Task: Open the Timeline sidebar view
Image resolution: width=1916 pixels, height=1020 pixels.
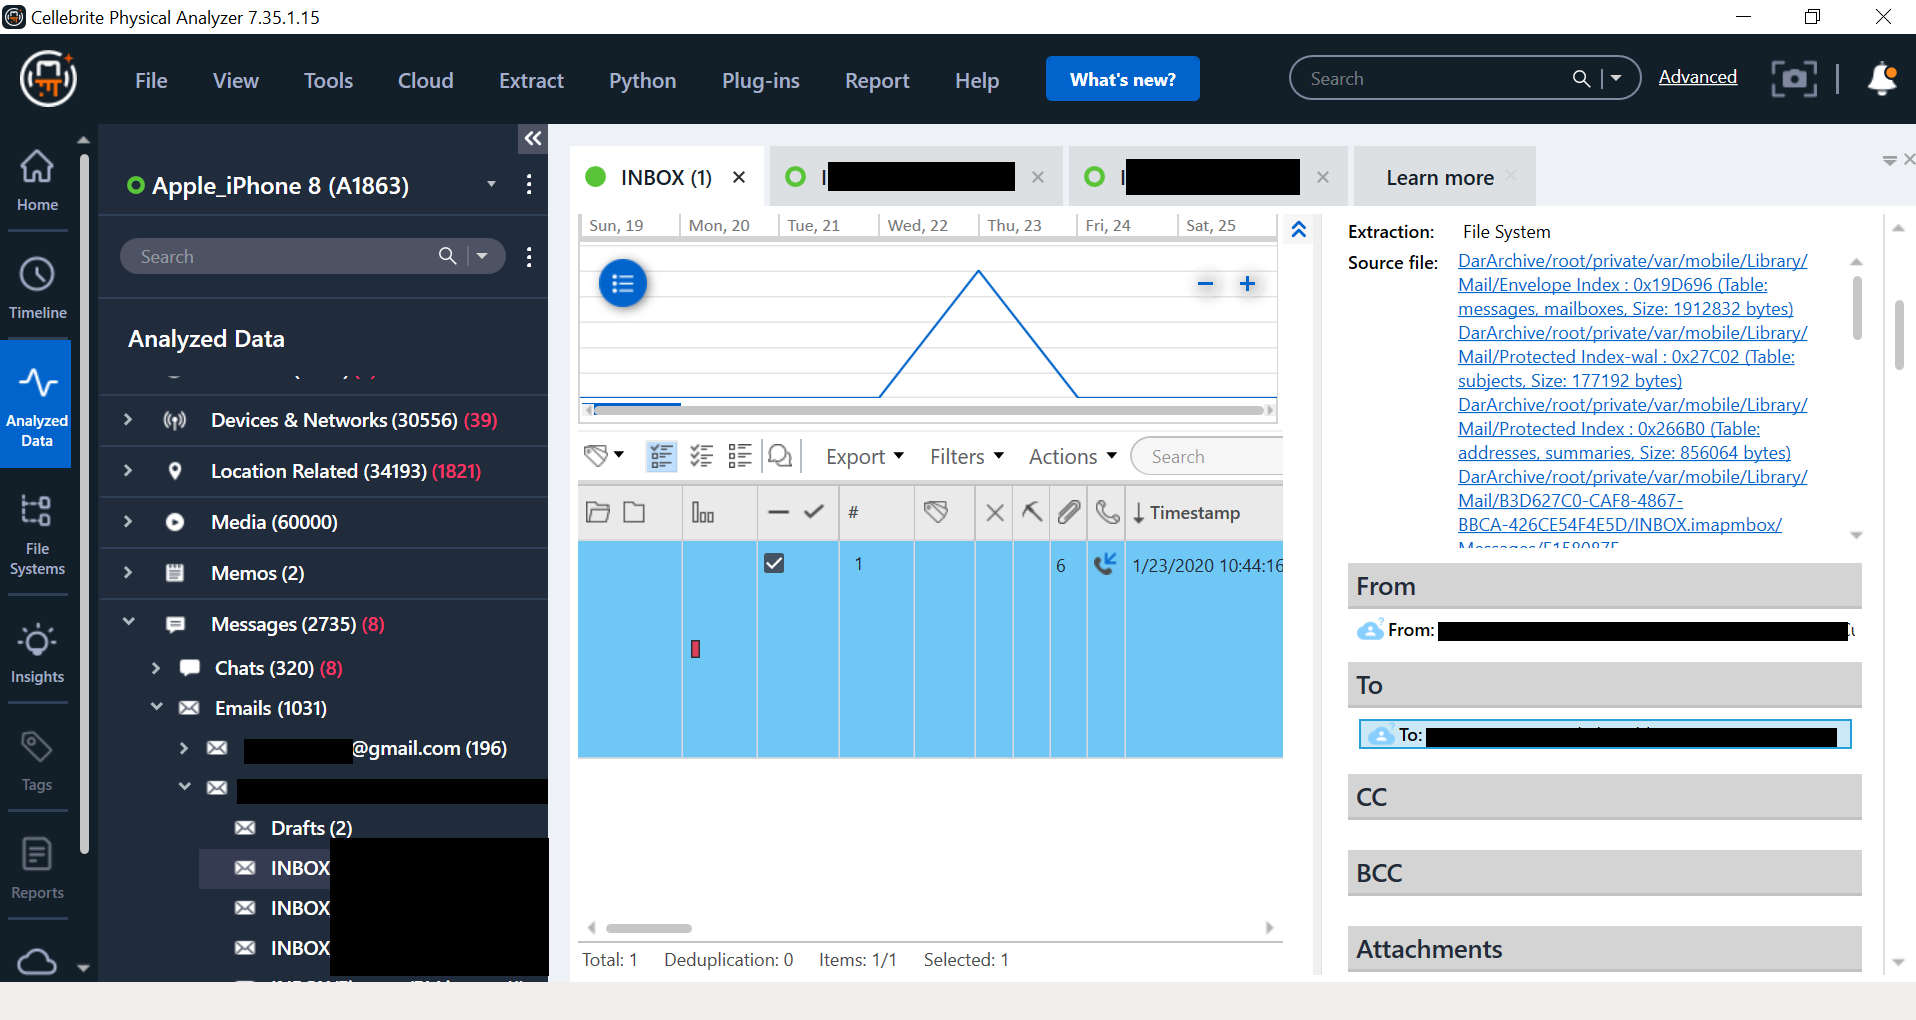Action: (37, 288)
